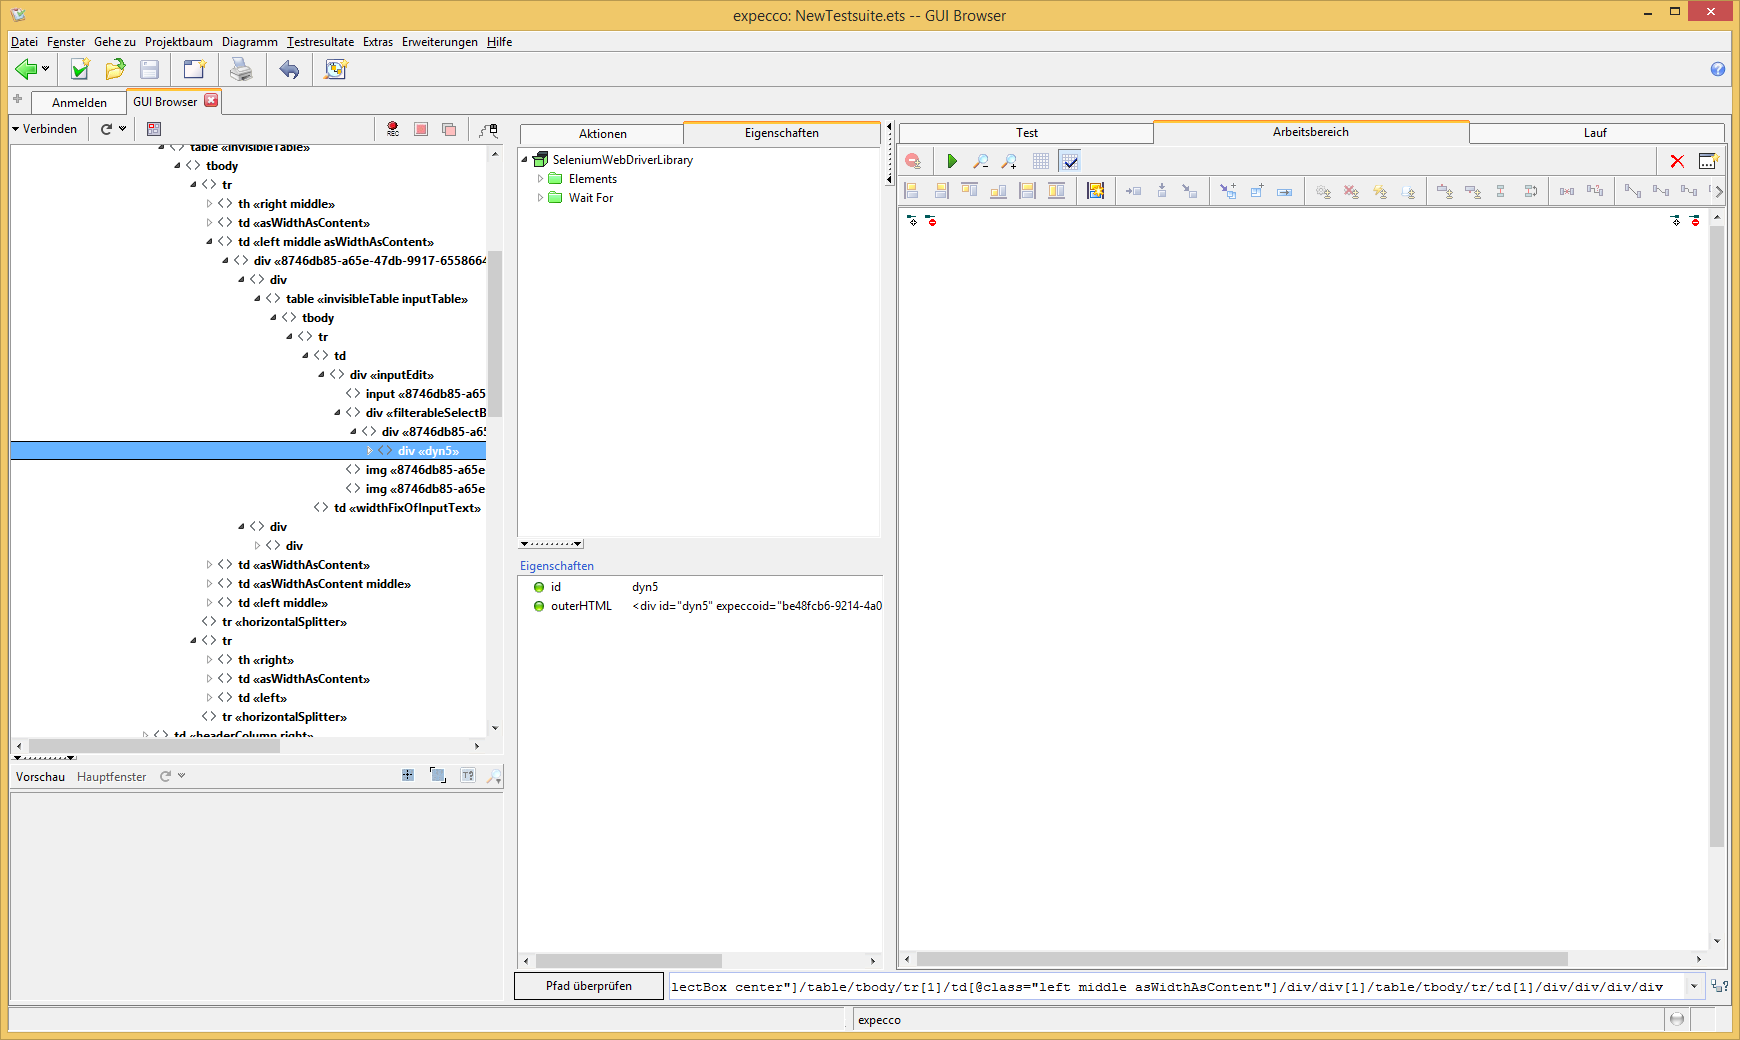Expand the Wait For folder node

click(x=541, y=198)
